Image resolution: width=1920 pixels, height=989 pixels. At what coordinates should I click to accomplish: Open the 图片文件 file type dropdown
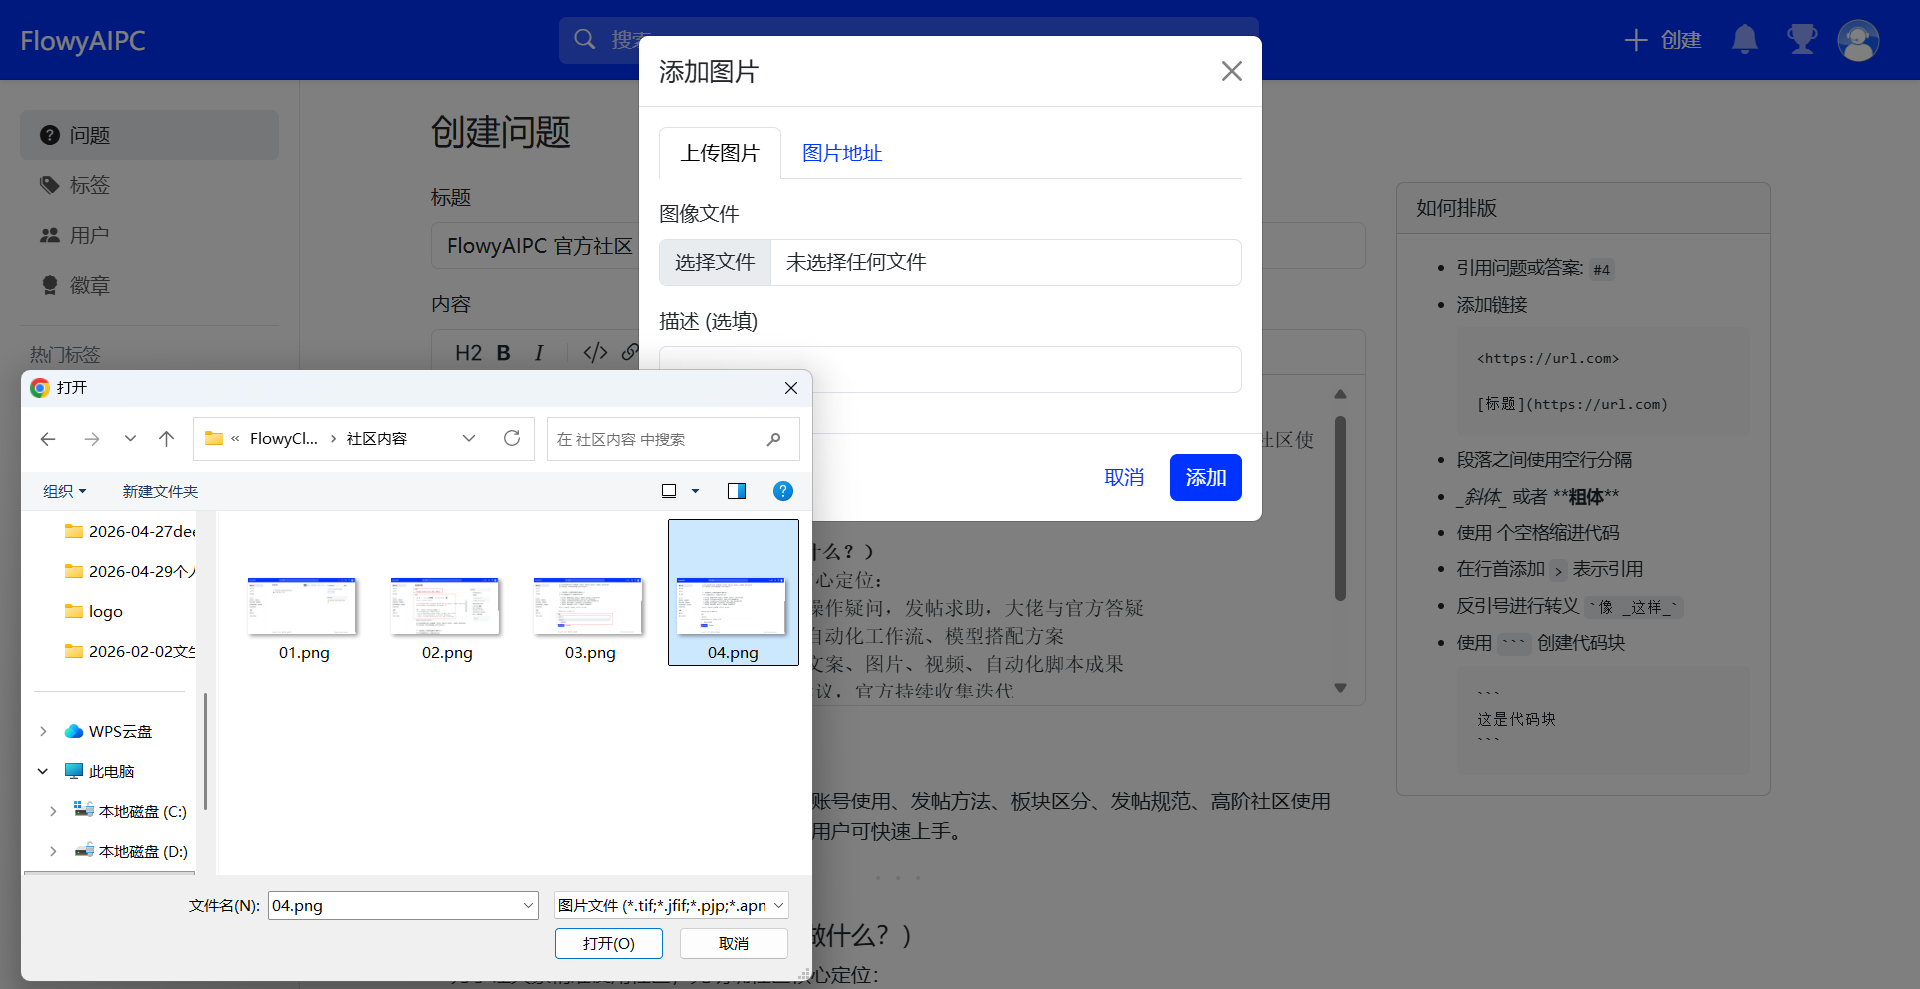point(671,905)
